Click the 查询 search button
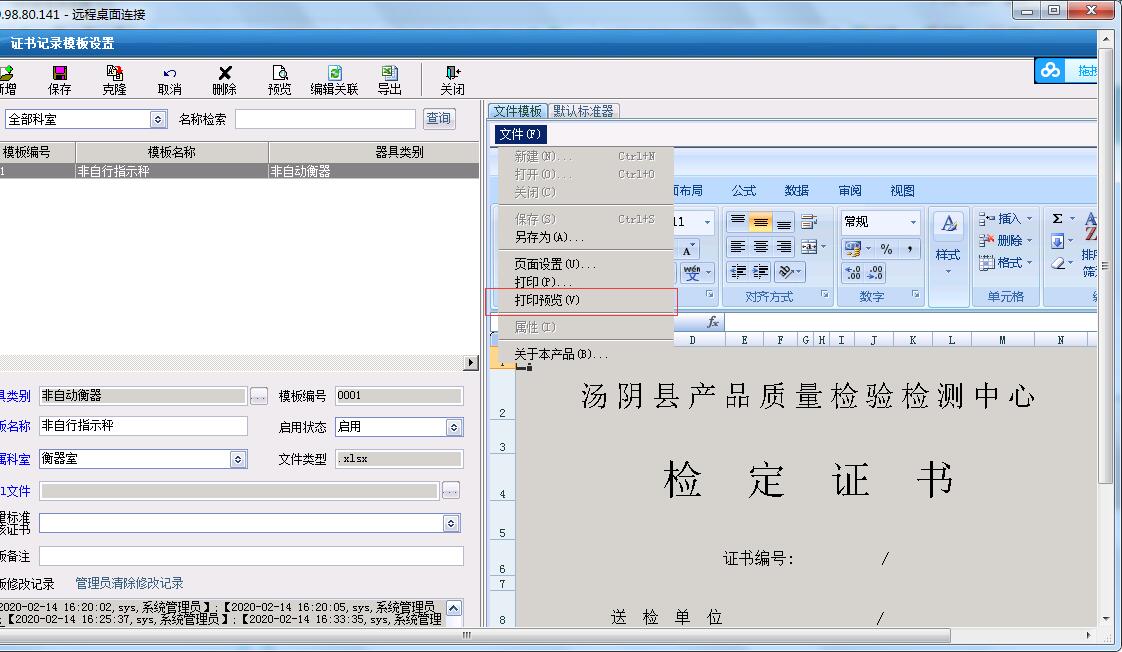The width and height of the screenshot is (1122, 652). pyautogui.click(x=439, y=119)
